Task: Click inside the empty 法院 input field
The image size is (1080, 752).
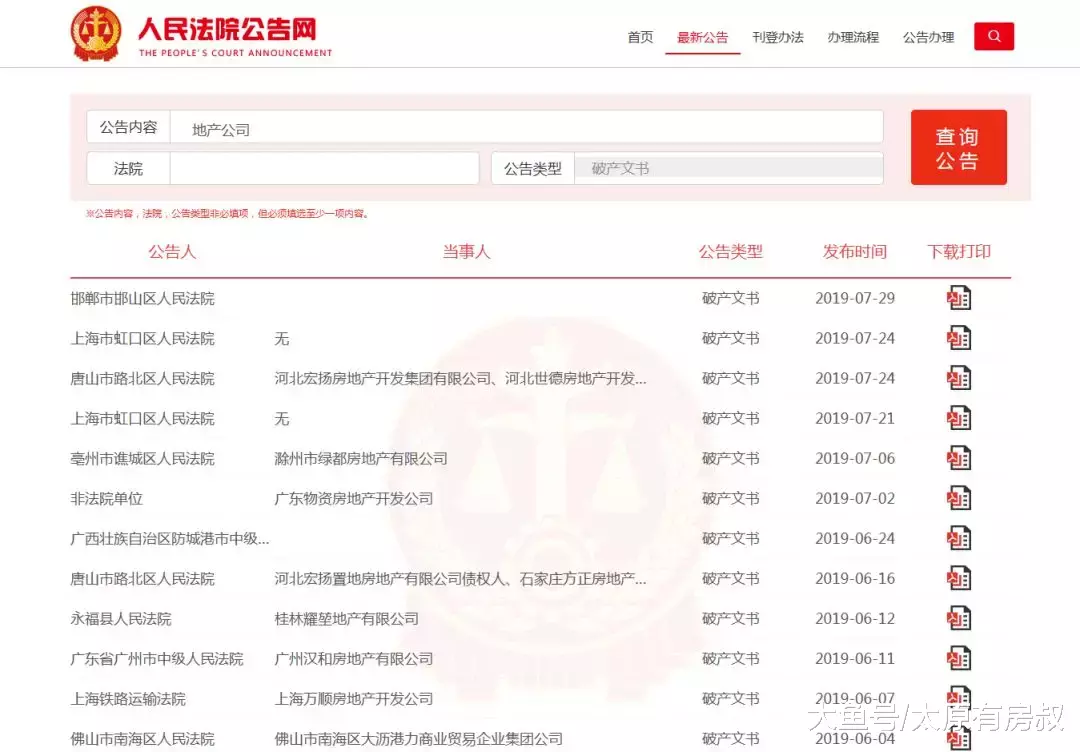Action: (x=325, y=167)
